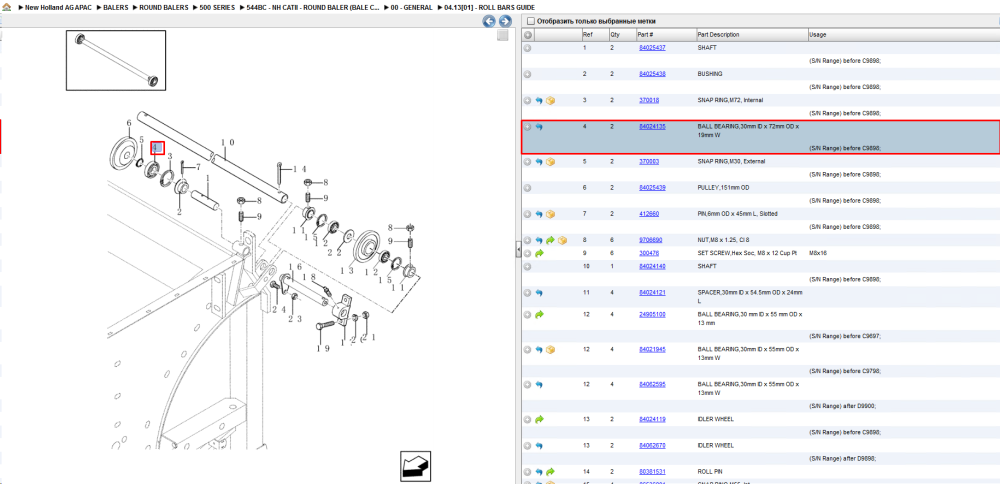Open 500 SERIES breadcrumb
Screen dimensions: 1000x484
[x=217, y=7]
